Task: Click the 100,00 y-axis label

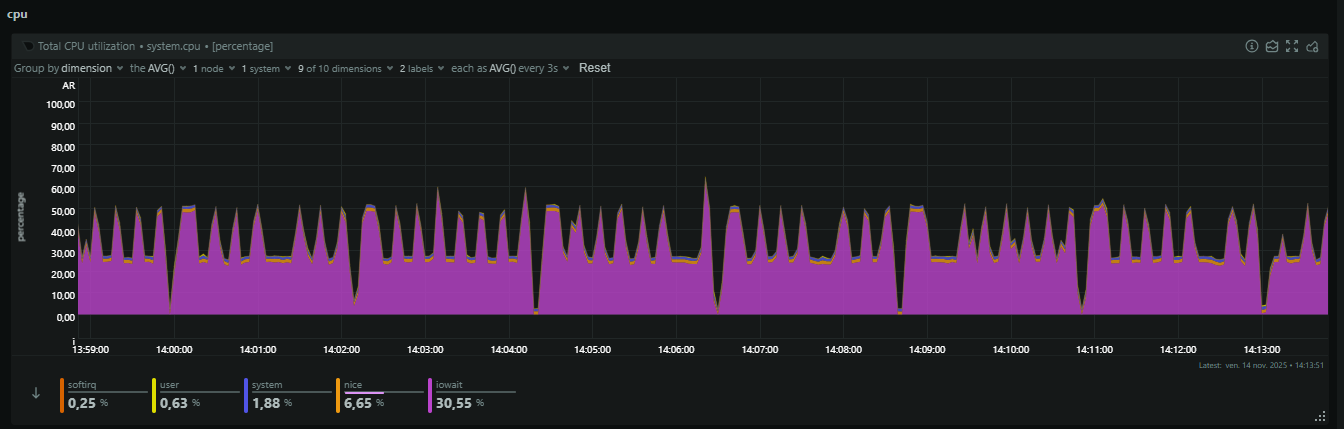Action: [x=59, y=103]
